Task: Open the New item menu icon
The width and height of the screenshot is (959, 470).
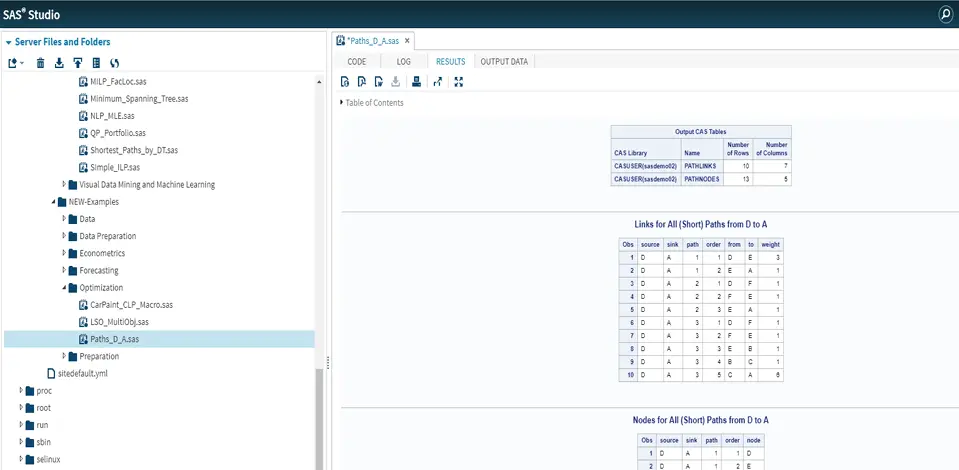Action: click(16, 62)
